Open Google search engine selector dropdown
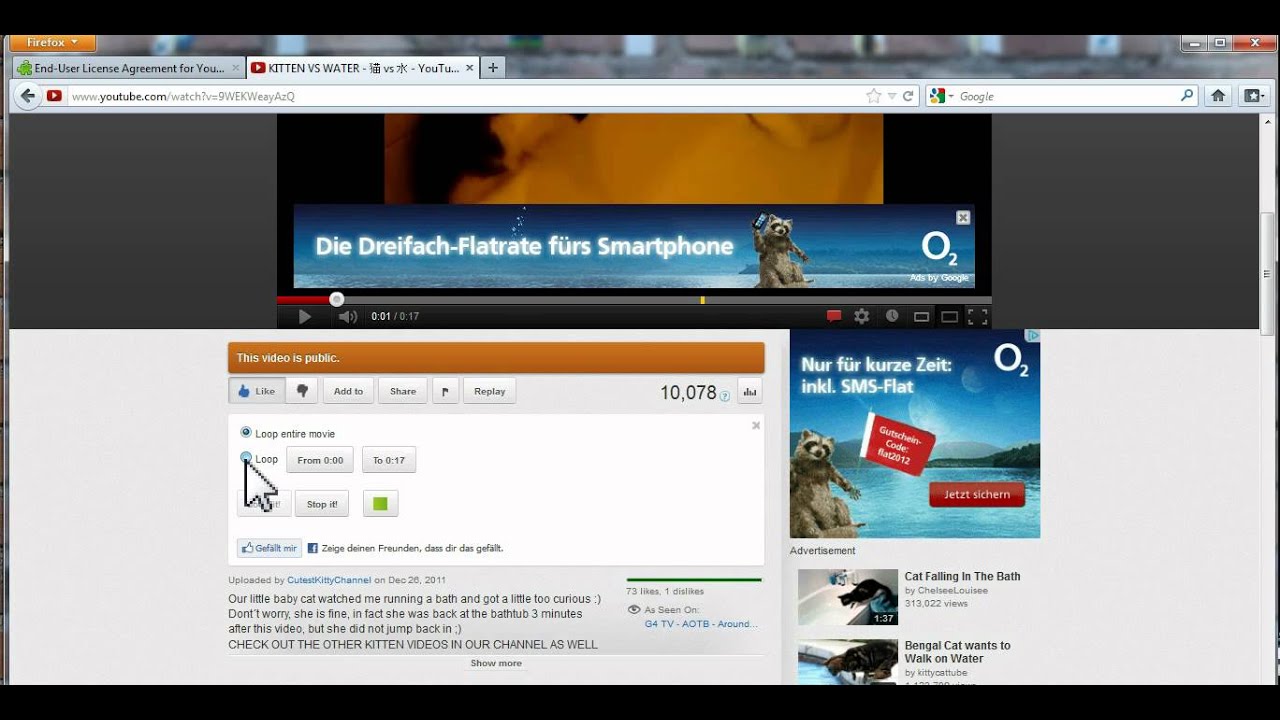 tap(941, 96)
